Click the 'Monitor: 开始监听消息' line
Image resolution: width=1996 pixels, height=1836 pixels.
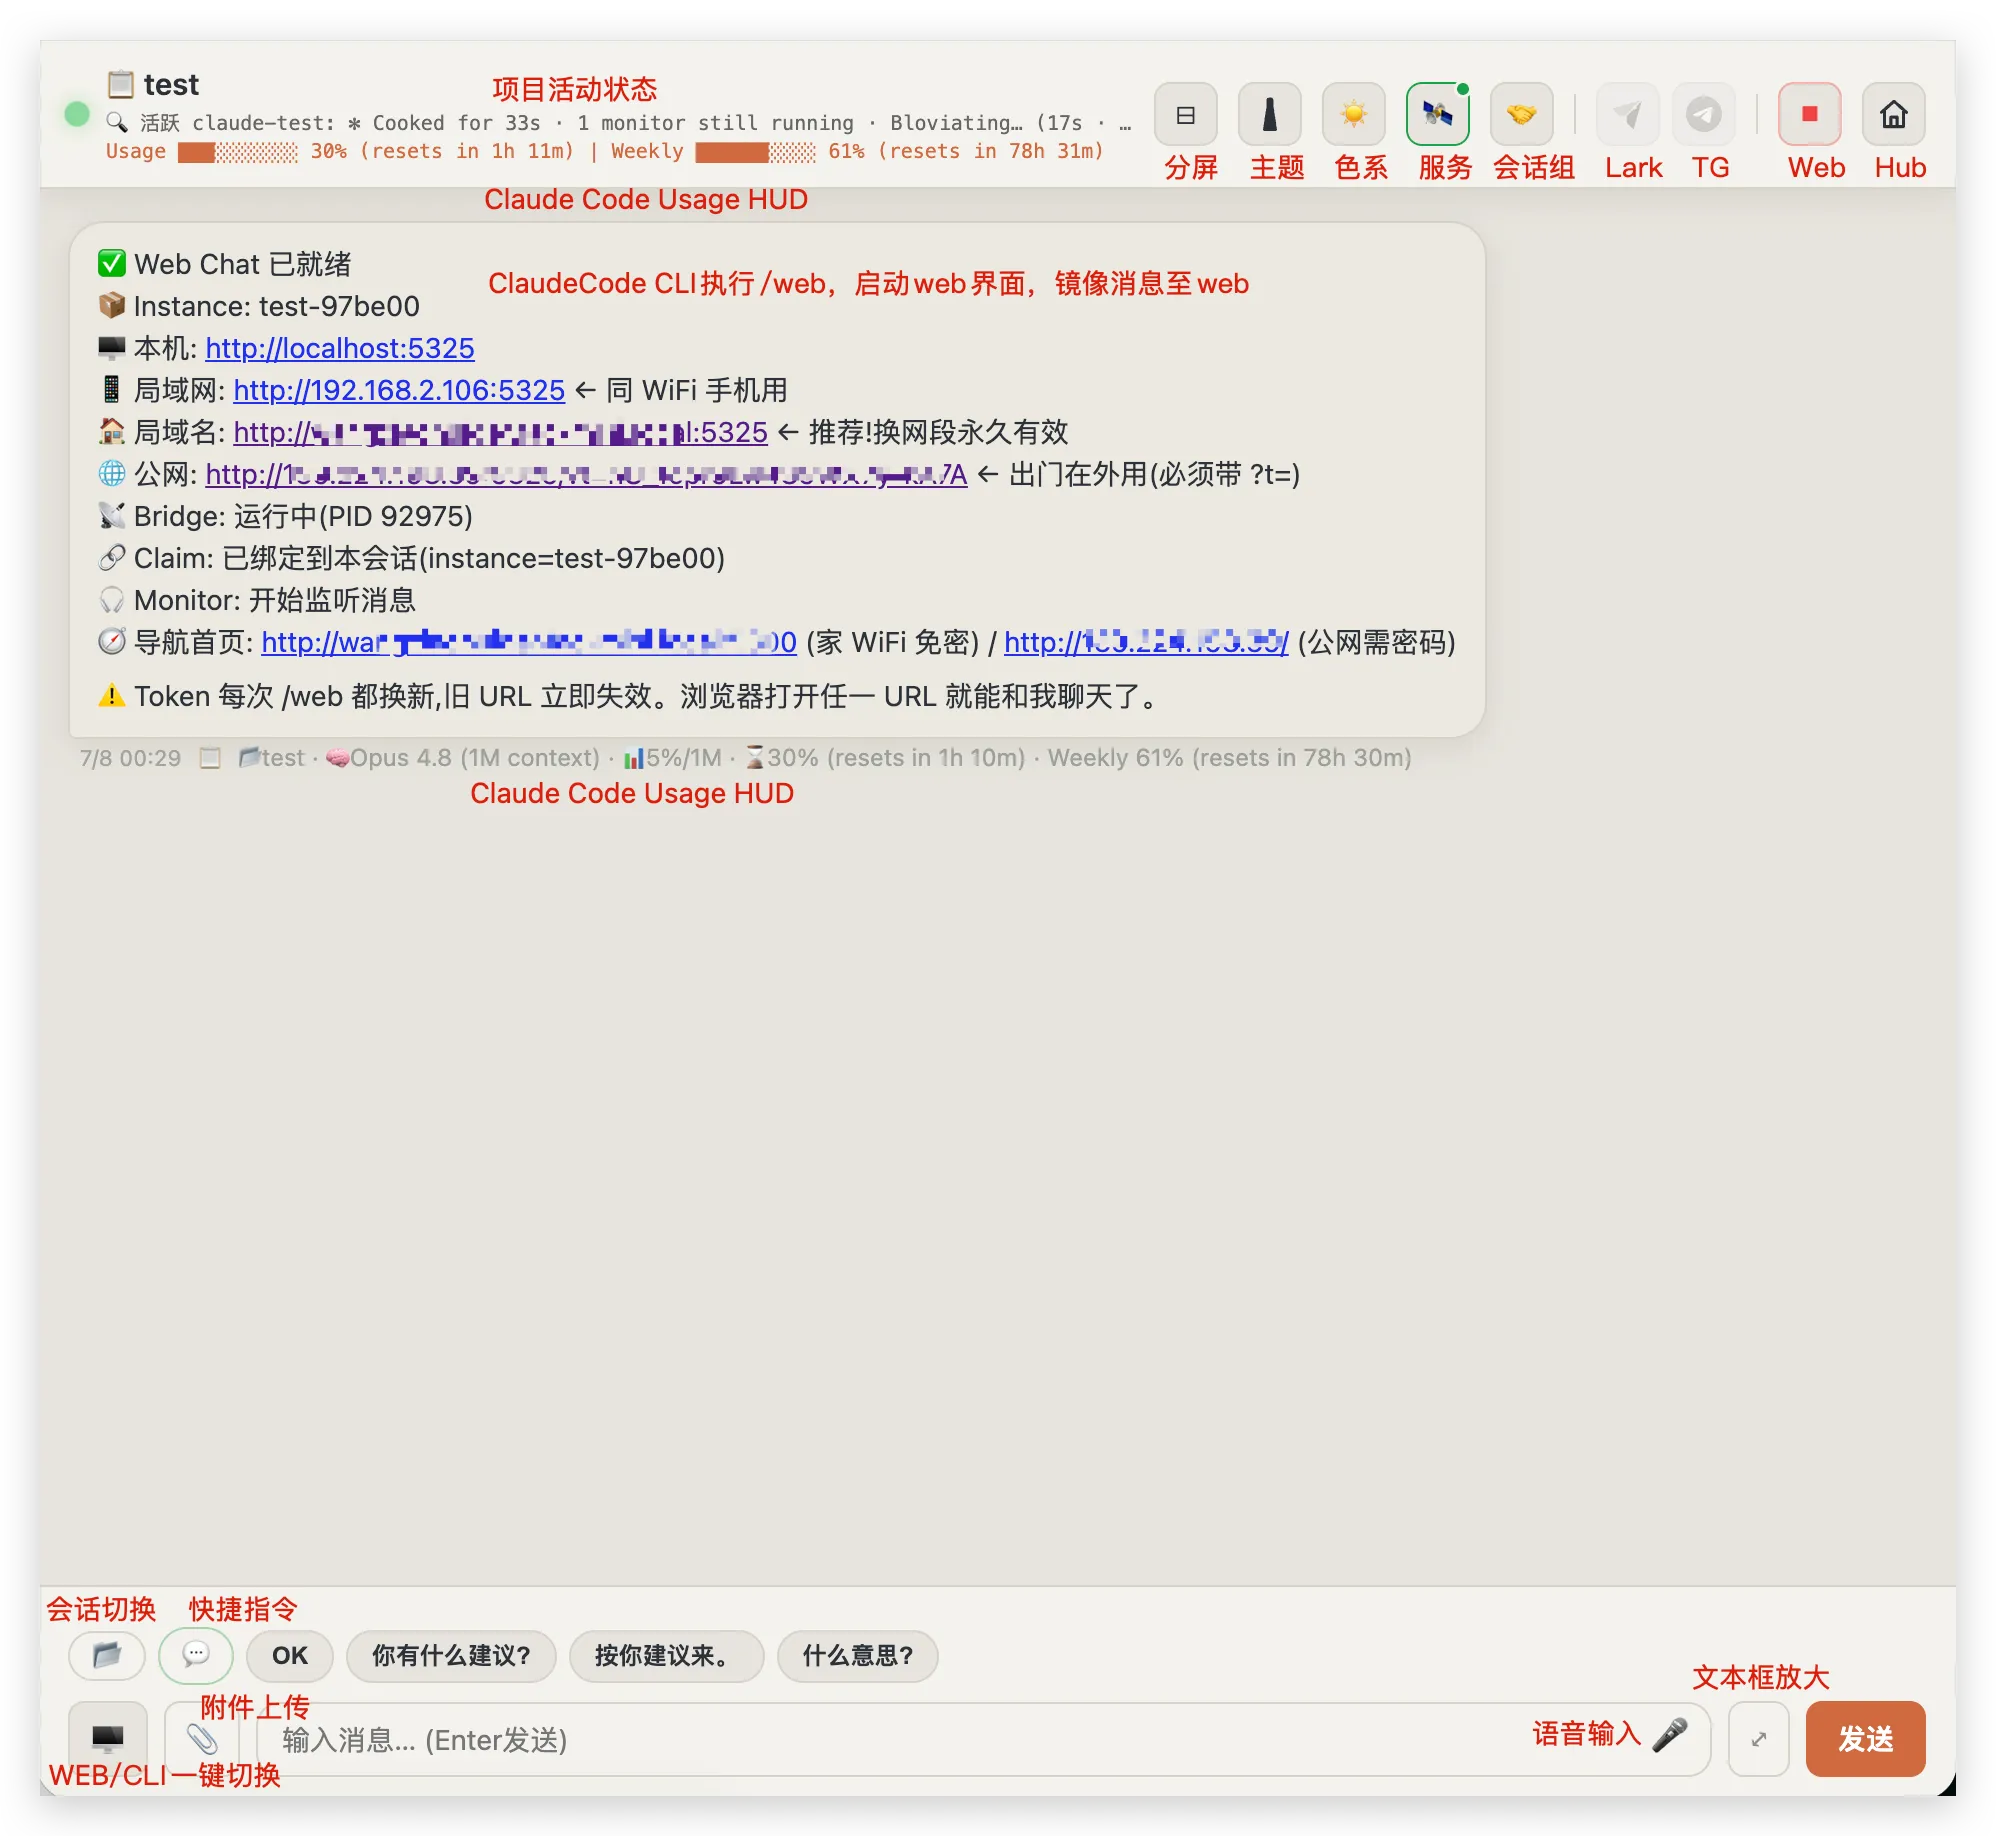coord(257,600)
